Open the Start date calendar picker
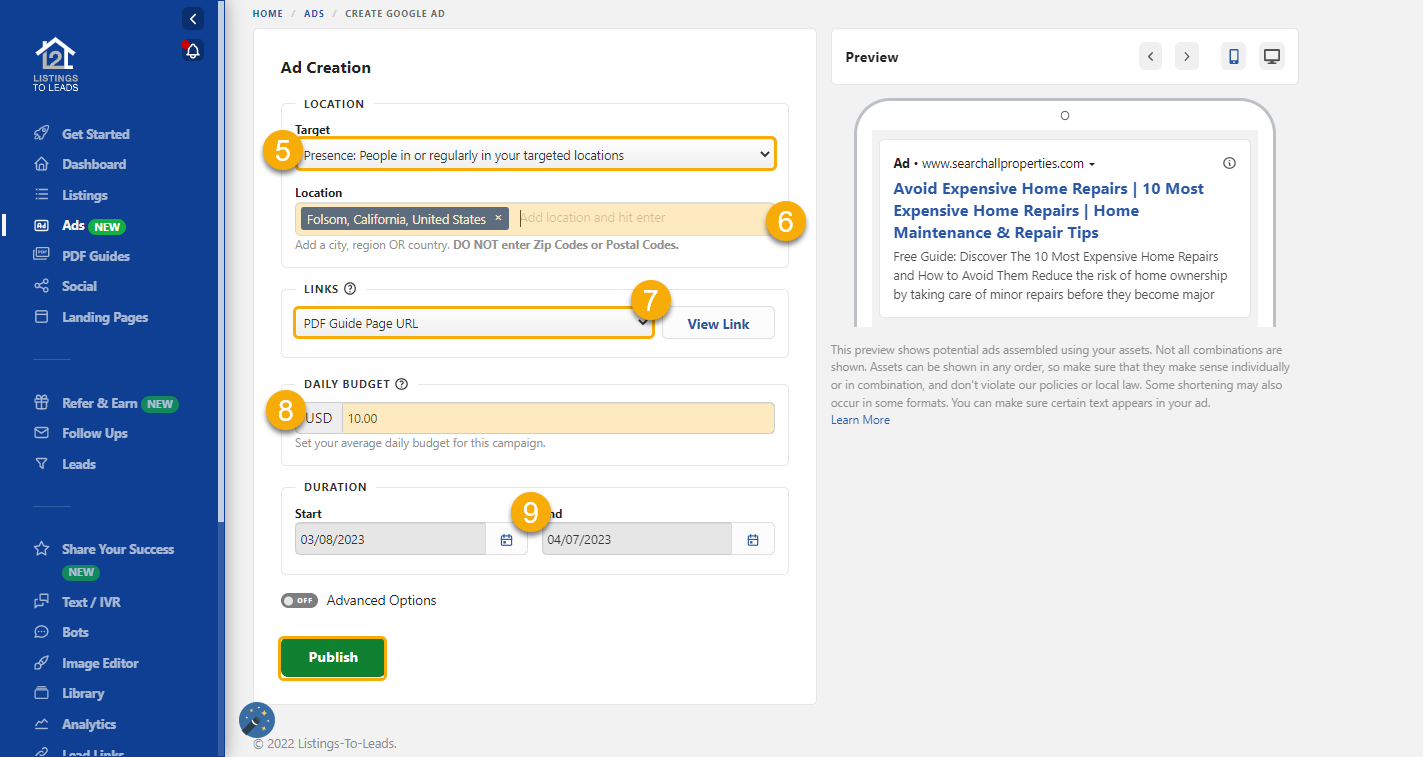 (507, 538)
